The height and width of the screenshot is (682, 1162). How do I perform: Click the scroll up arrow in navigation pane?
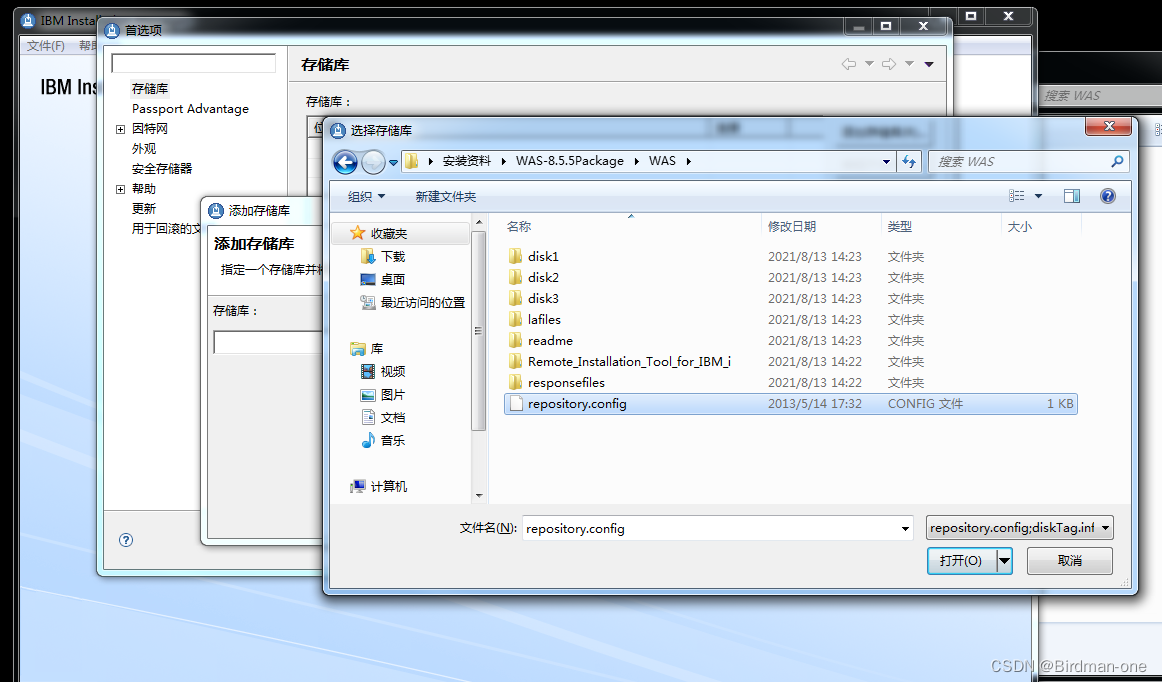(x=479, y=222)
